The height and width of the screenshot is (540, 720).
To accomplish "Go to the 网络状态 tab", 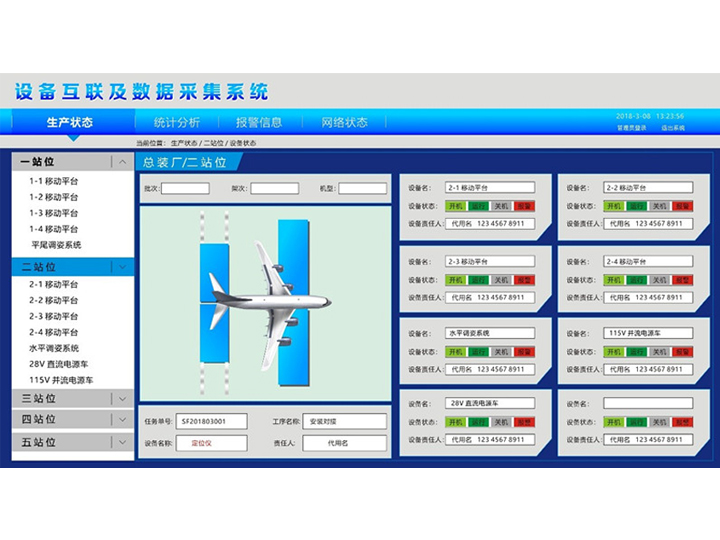I will [x=344, y=122].
